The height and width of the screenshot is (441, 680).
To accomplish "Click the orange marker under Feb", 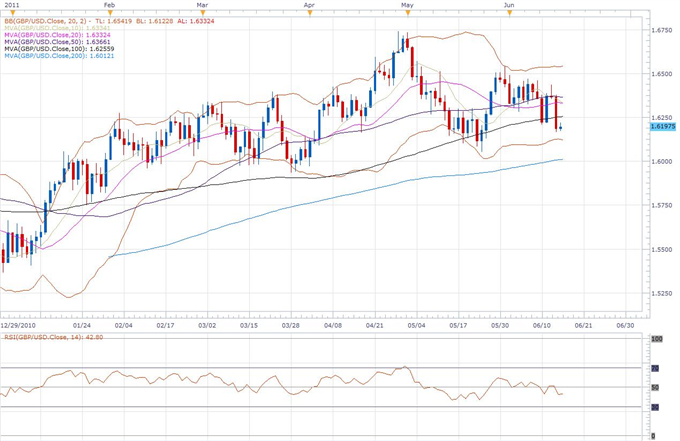I will tap(110, 13).
